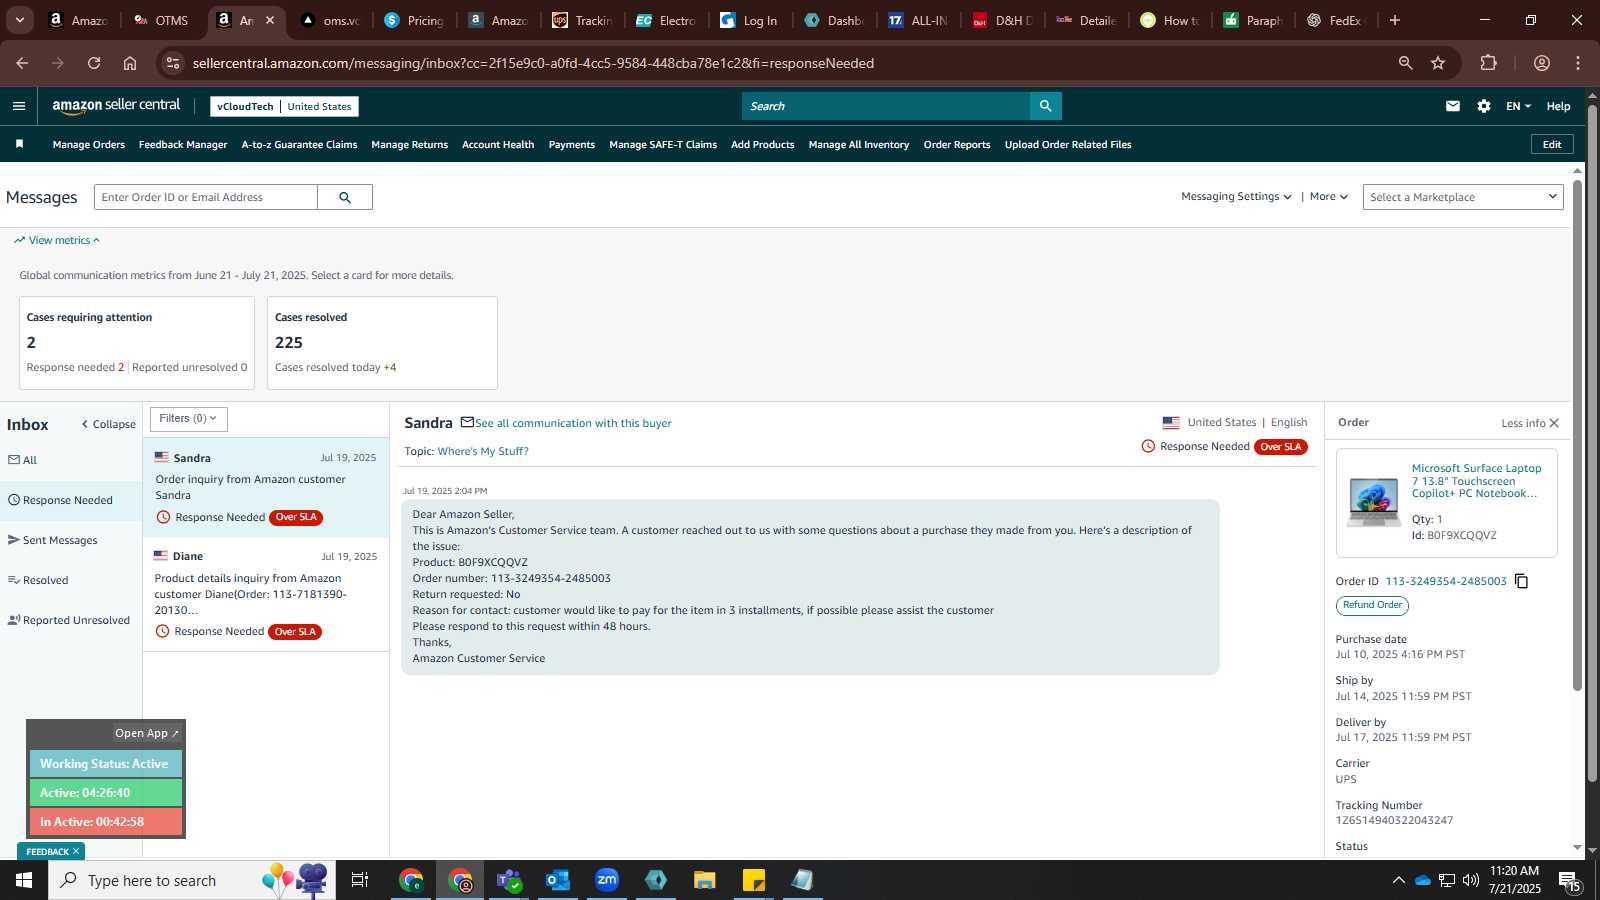
Task: Click the Edit navigation bar button
Action: point(1552,144)
